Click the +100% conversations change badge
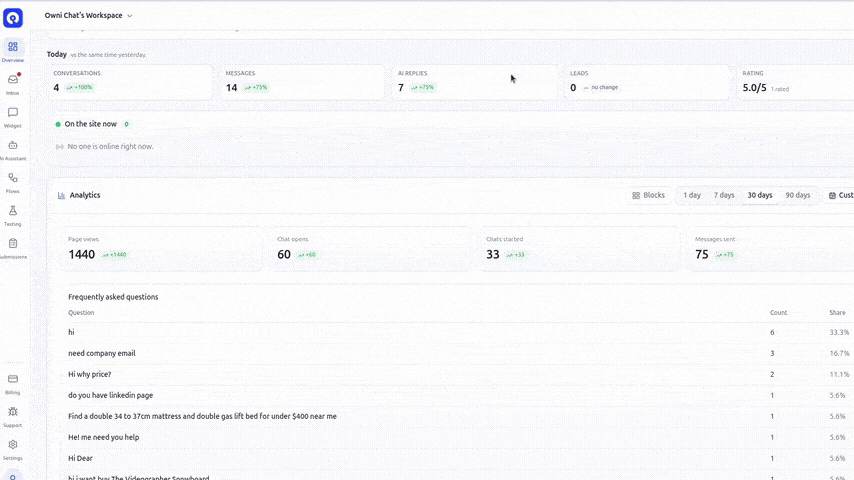This screenshot has height=480, width=854. point(80,87)
